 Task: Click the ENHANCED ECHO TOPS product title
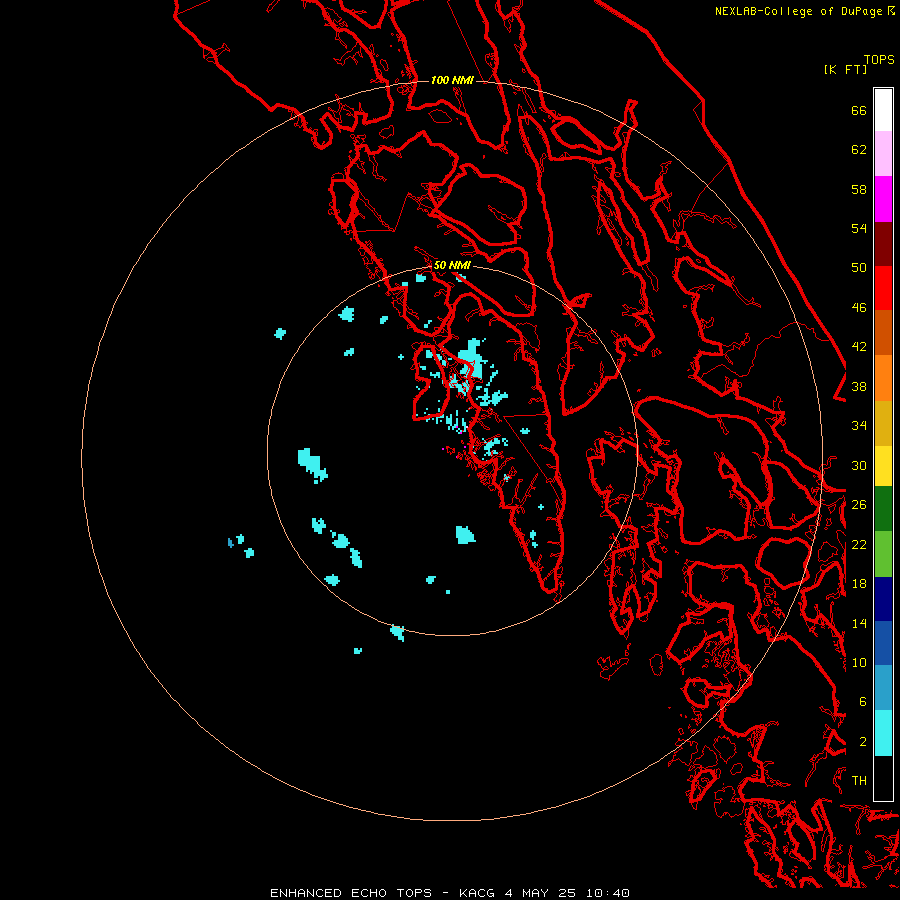[x=351, y=893]
